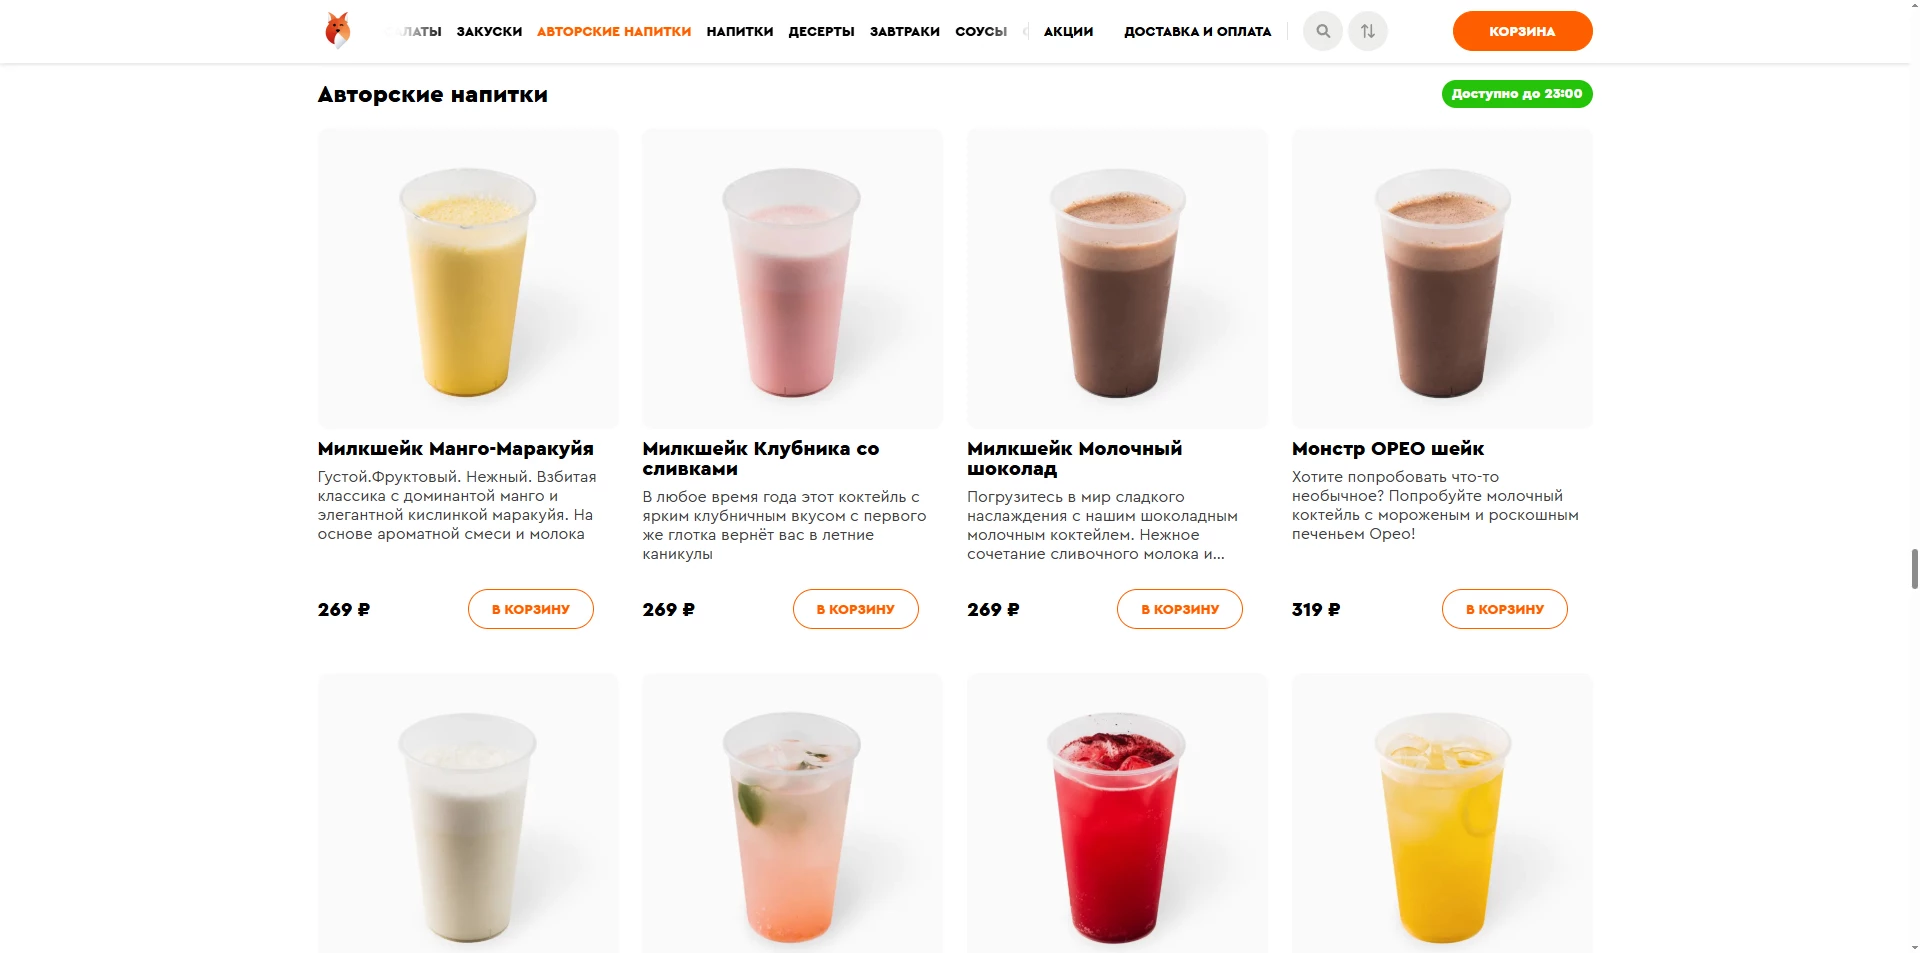This screenshot has width=1920, height=953.
Task: Add Монстр ОРЕО шейк to cart
Action: click(1505, 609)
